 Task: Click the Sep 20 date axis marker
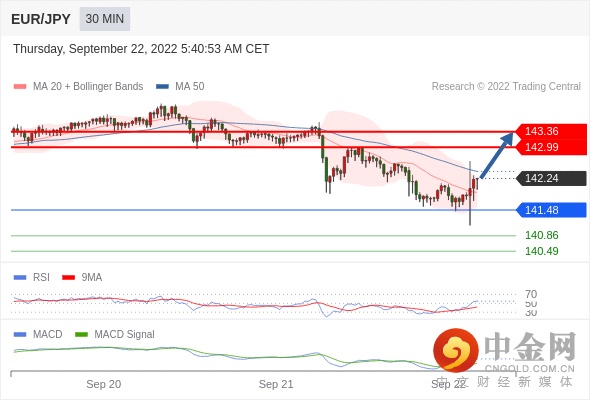click(x=103, y=384)
